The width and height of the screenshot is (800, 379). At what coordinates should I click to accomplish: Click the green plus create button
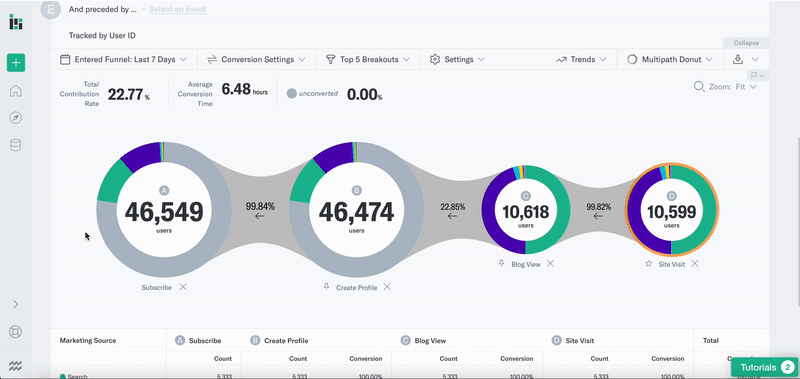pos(16,63)
